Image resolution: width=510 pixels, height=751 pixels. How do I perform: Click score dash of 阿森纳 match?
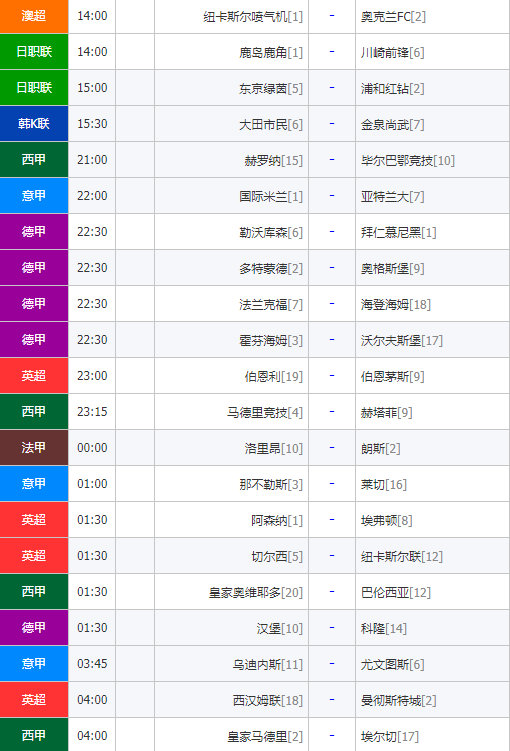[x=332, y=520]
